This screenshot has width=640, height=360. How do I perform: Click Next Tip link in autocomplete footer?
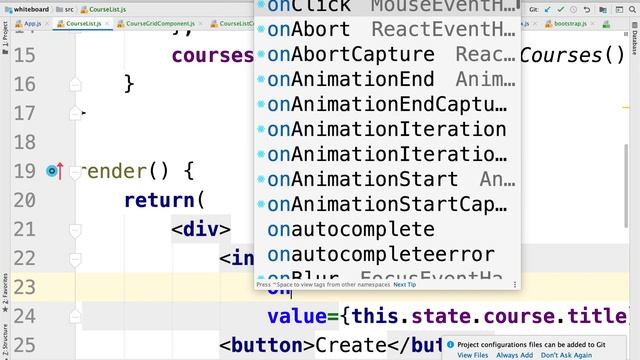coord(404,284)
